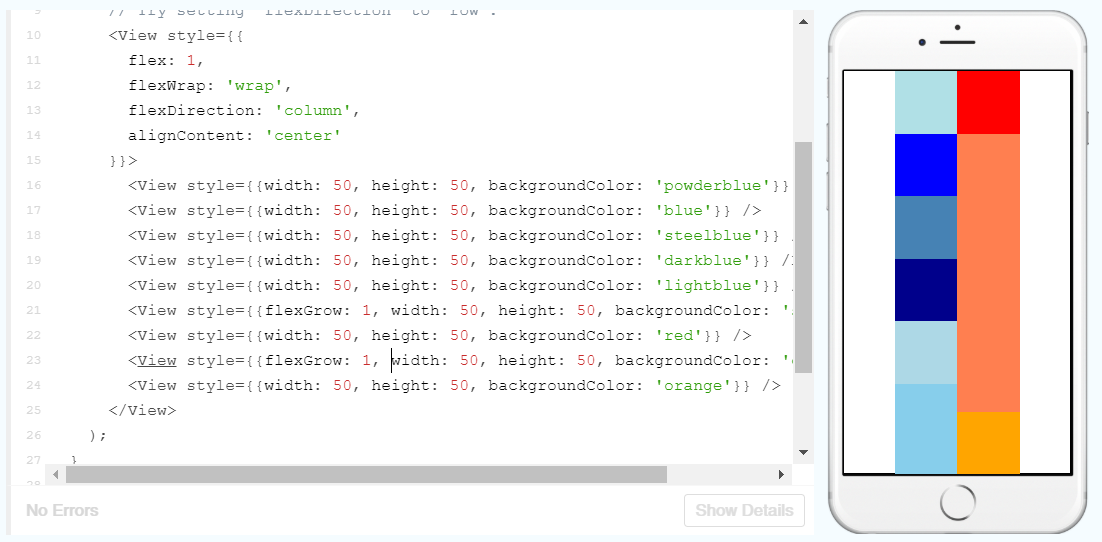Click the tall coral block in preview
Image resolution: width=1102 pixels, height=542 pixels.
988,272
